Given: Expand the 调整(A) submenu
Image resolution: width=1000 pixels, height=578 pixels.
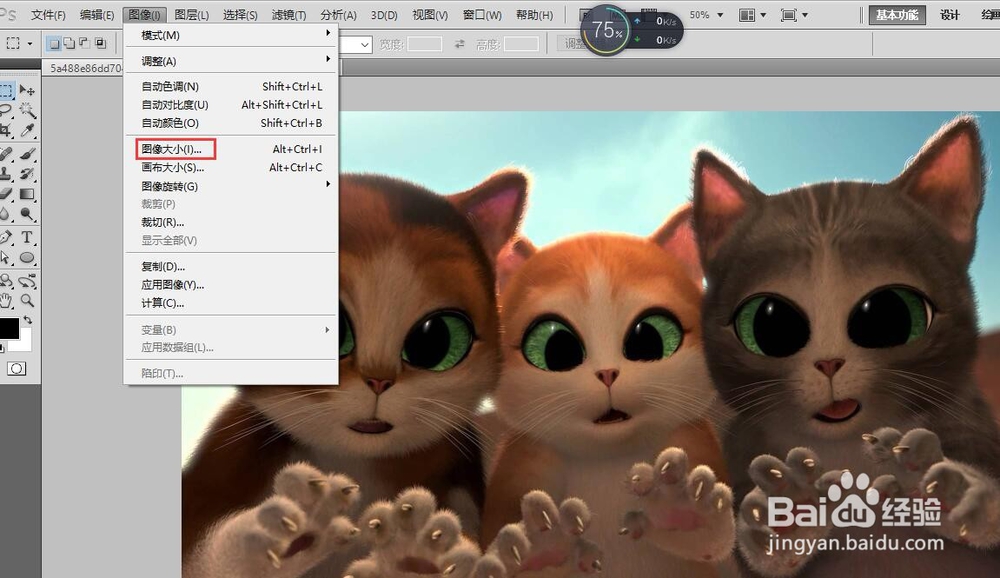Looking at the screenshot, I should coord(231,61).
